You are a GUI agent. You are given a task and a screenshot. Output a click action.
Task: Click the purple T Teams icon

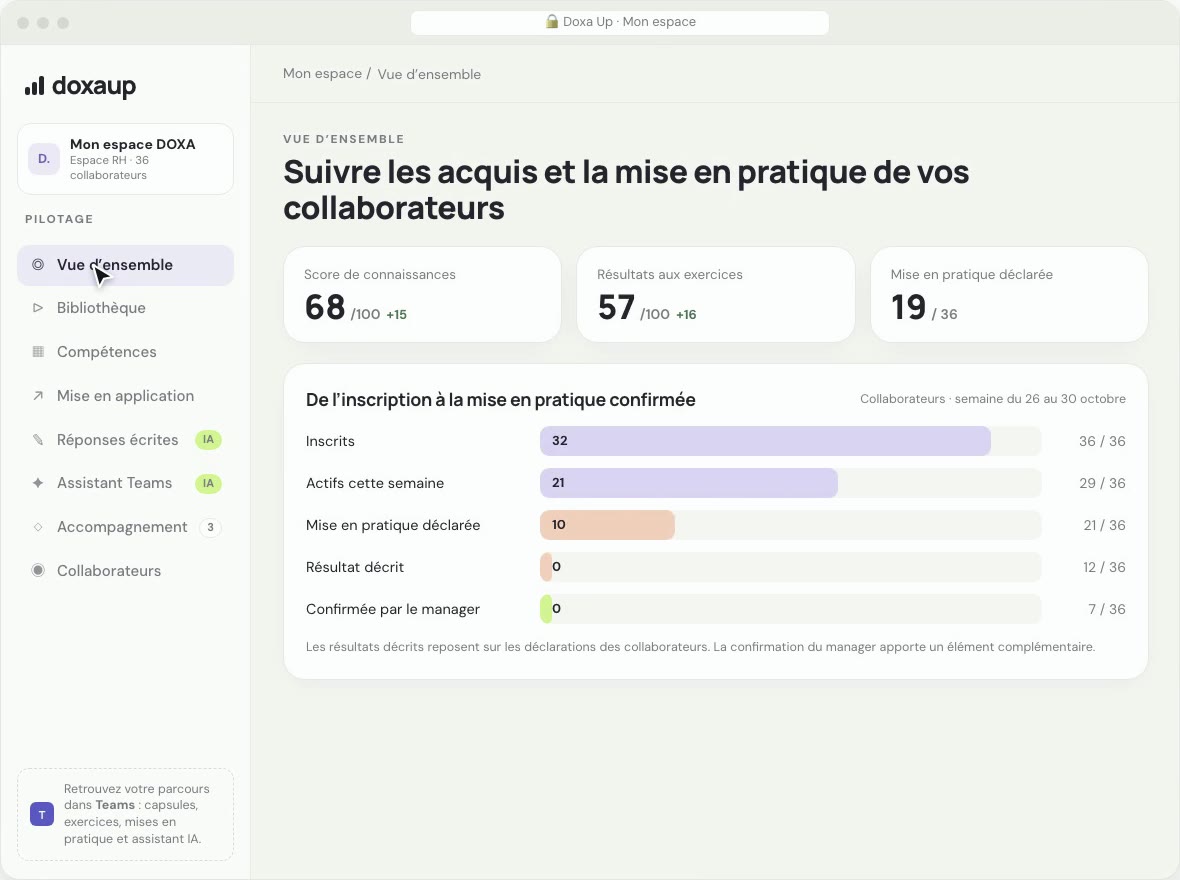(x=41, y=814)
